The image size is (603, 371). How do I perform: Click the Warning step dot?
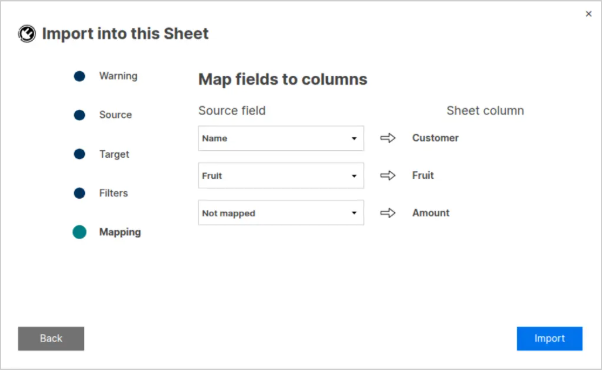(79, 76)
